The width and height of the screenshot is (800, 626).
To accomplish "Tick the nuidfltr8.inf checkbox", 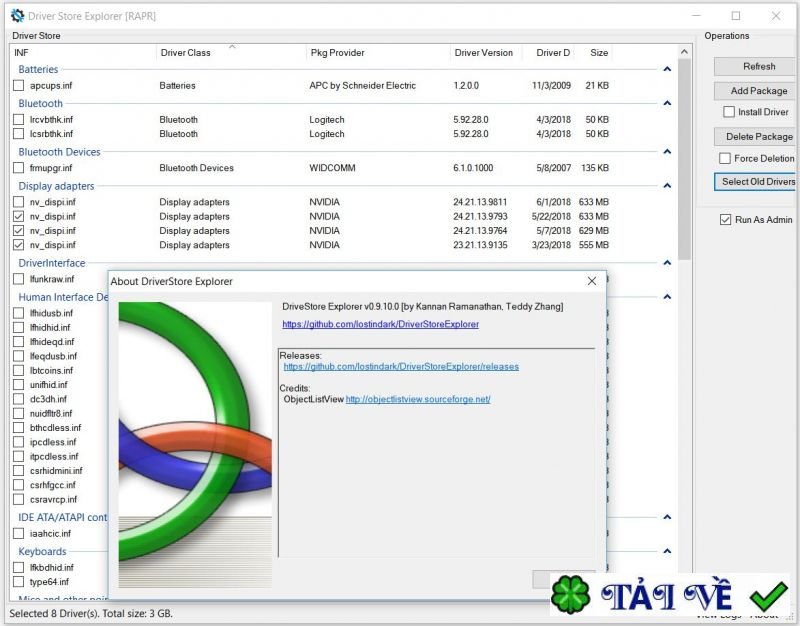I will [x=18, y=413].
